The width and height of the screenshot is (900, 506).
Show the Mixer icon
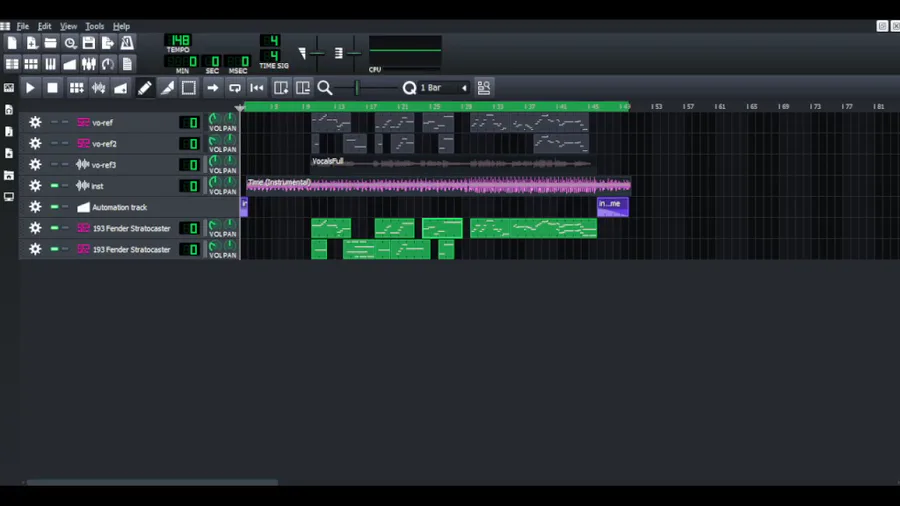[x=89, y=64]
